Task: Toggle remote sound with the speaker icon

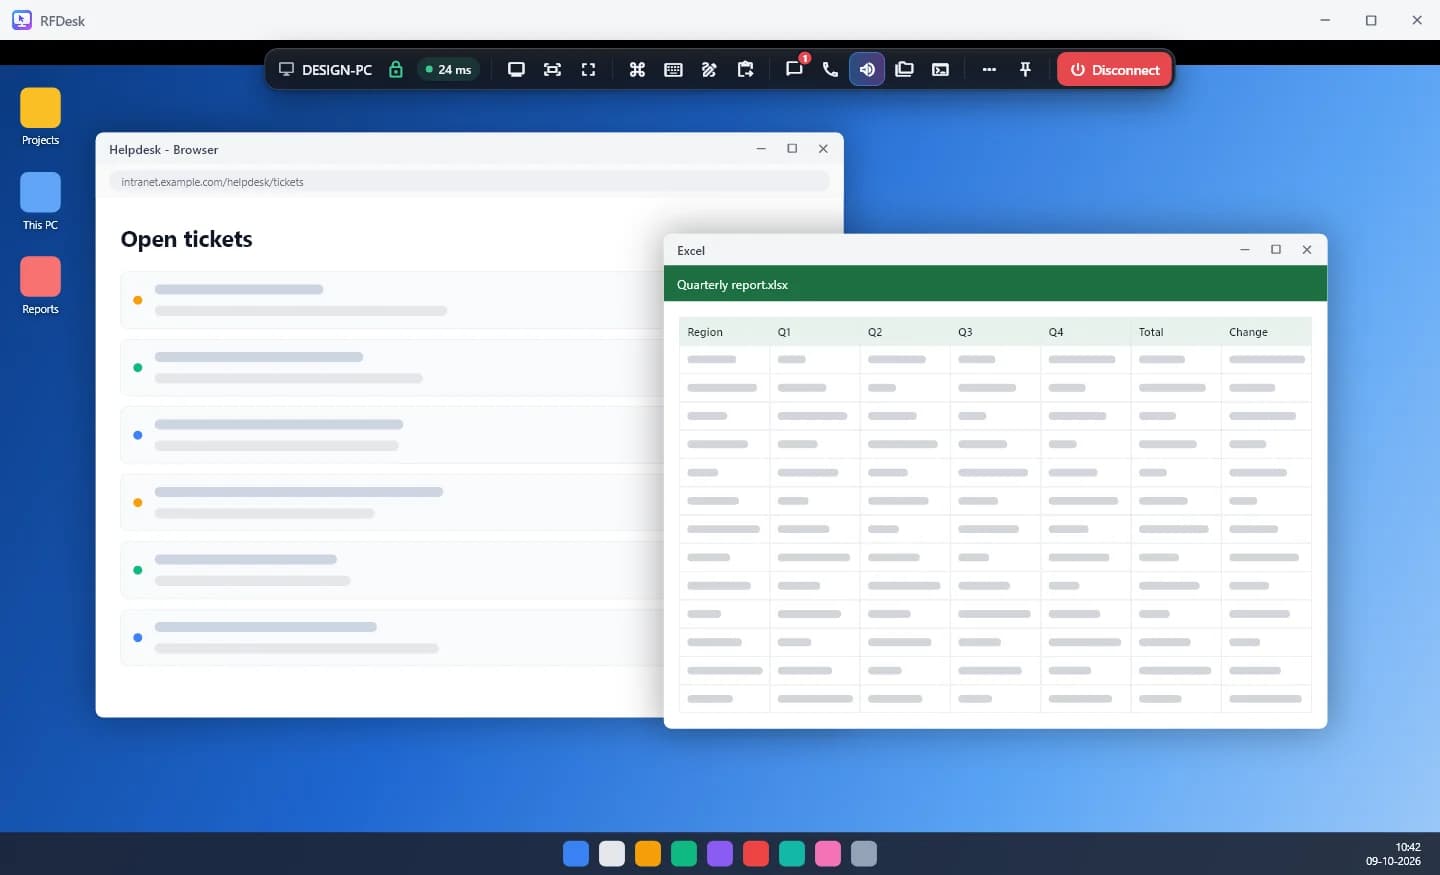Action: point(867,70)
